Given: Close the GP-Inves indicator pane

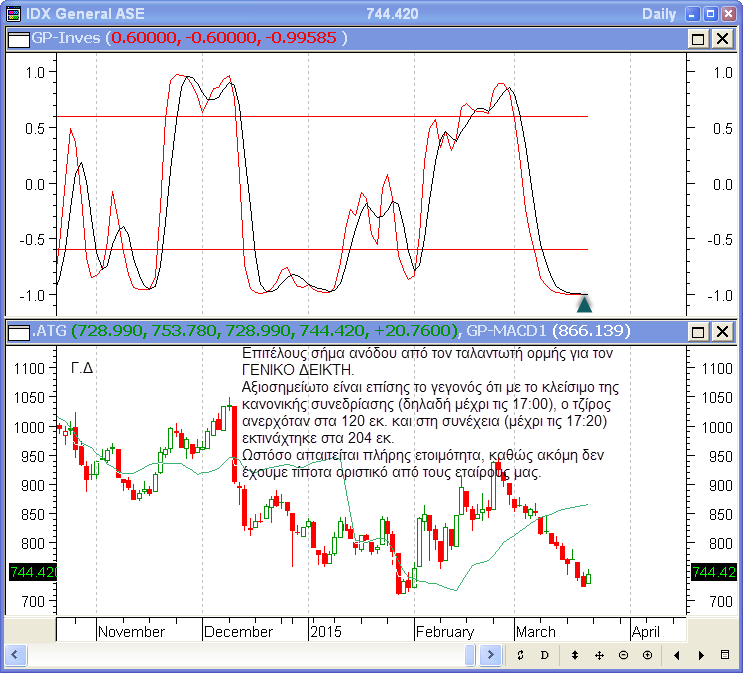Looking at the screenshot, I should point(722,39).
